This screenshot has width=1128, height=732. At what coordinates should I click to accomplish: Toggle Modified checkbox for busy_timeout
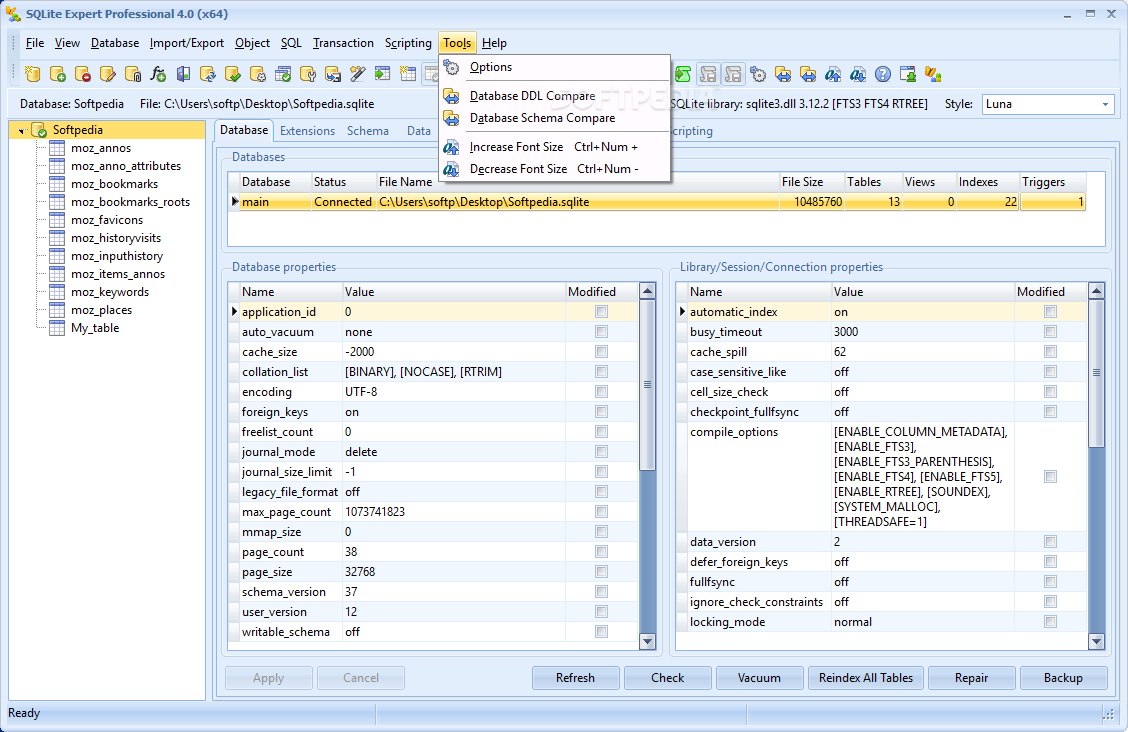coord(1050,332)
